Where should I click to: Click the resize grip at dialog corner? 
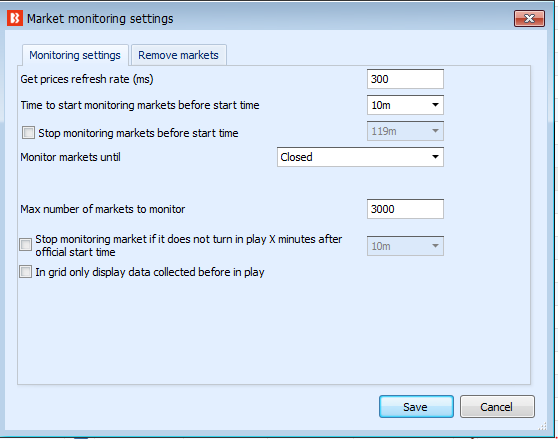click(x=543, y=426)
